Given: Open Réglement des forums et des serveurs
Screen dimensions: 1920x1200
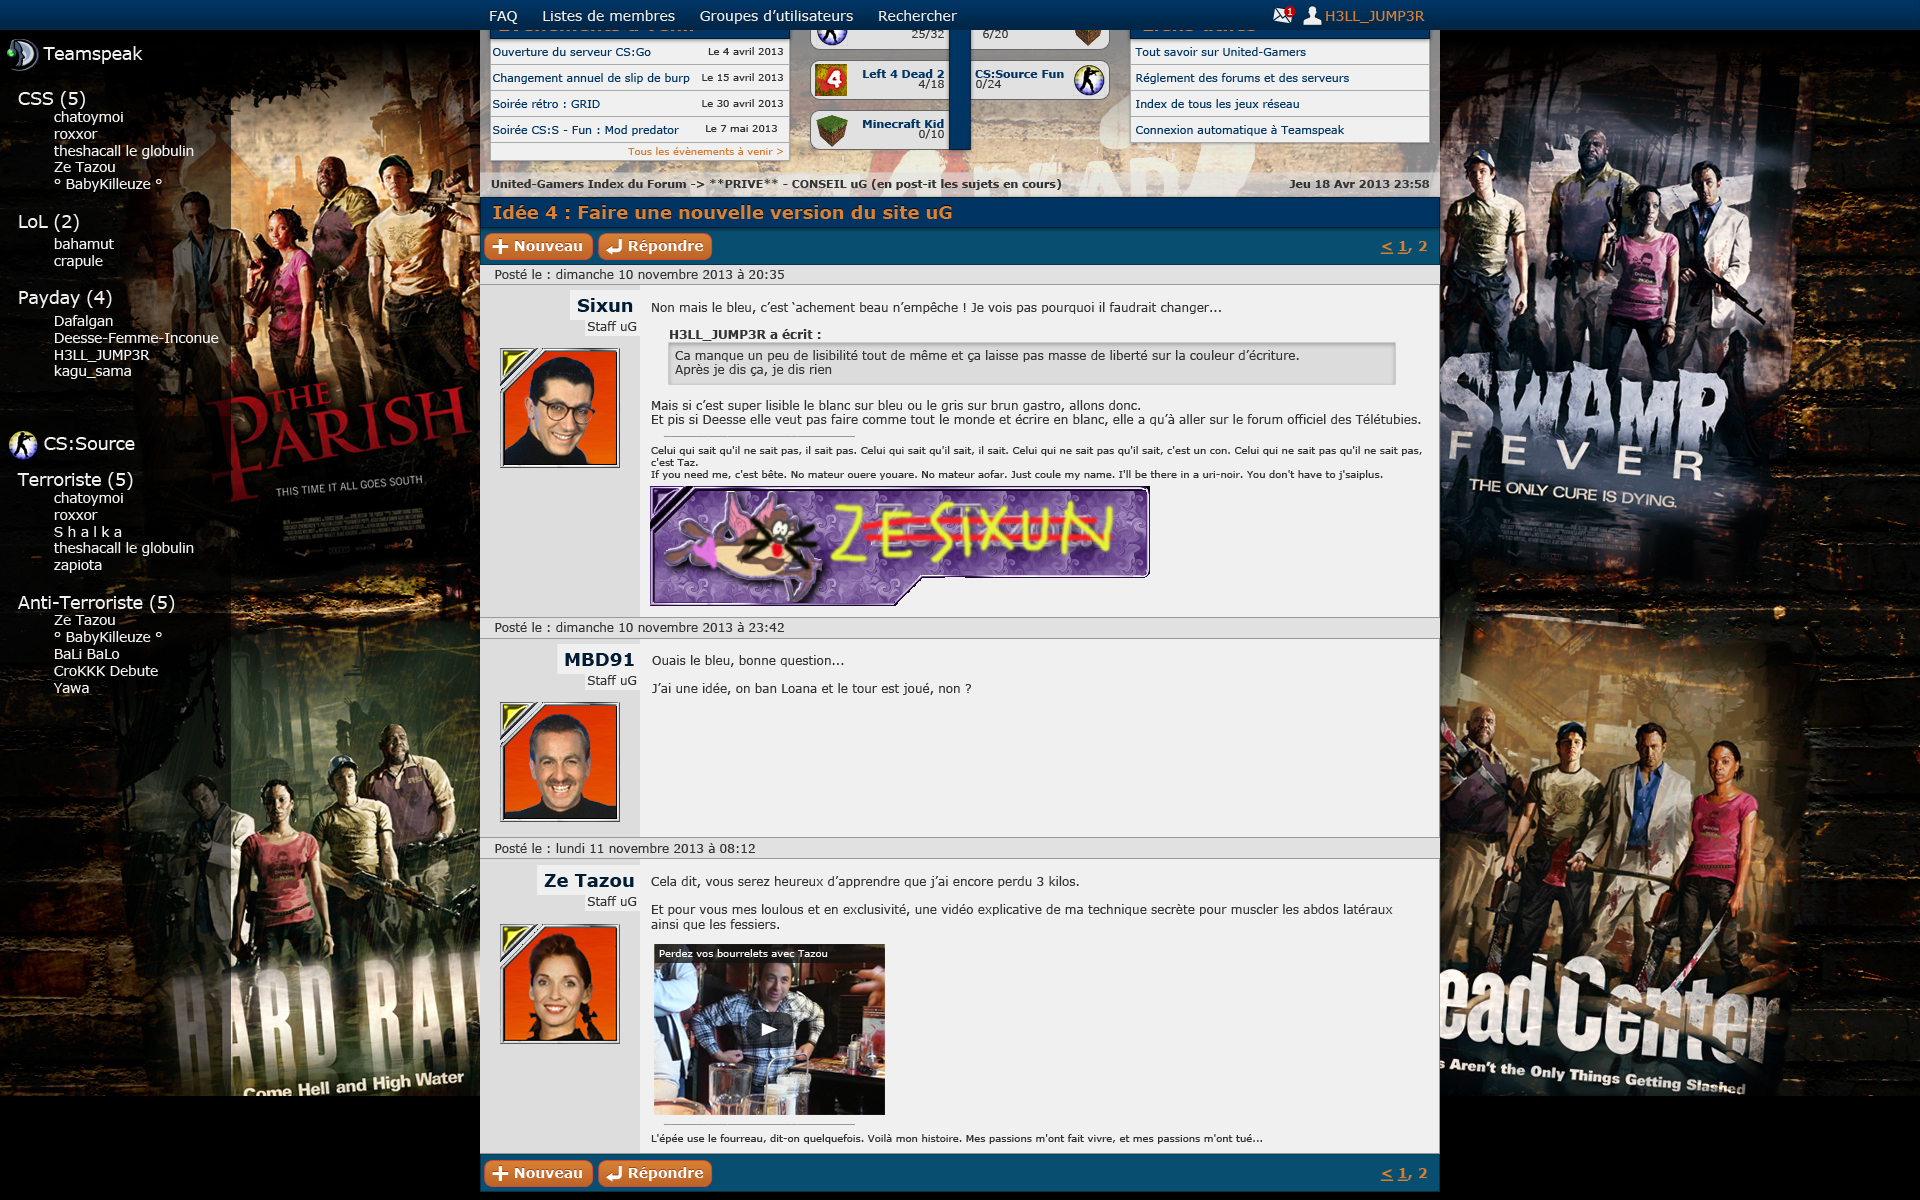Looking at the screenshot, I should point(1242,78).
